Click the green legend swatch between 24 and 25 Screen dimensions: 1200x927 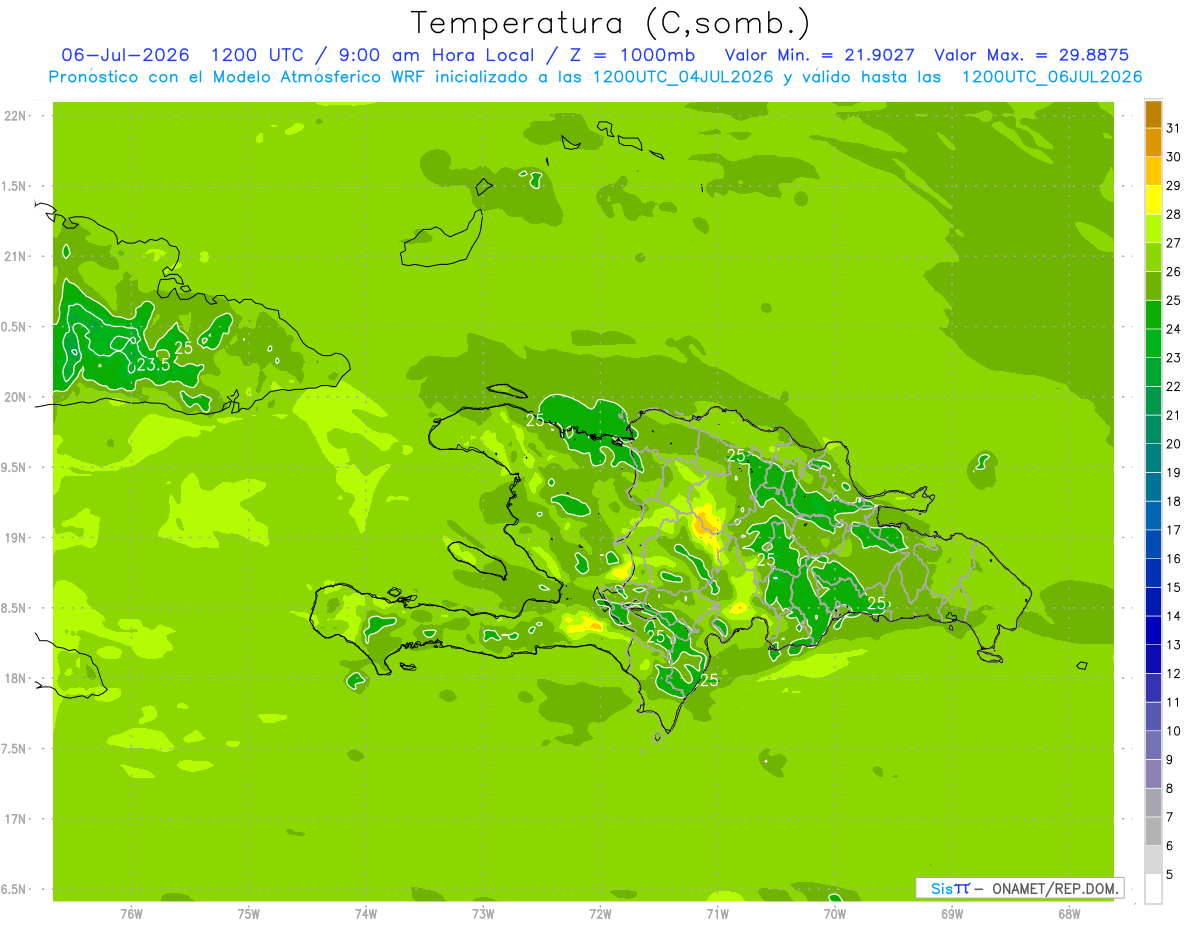coord(1153,314)
